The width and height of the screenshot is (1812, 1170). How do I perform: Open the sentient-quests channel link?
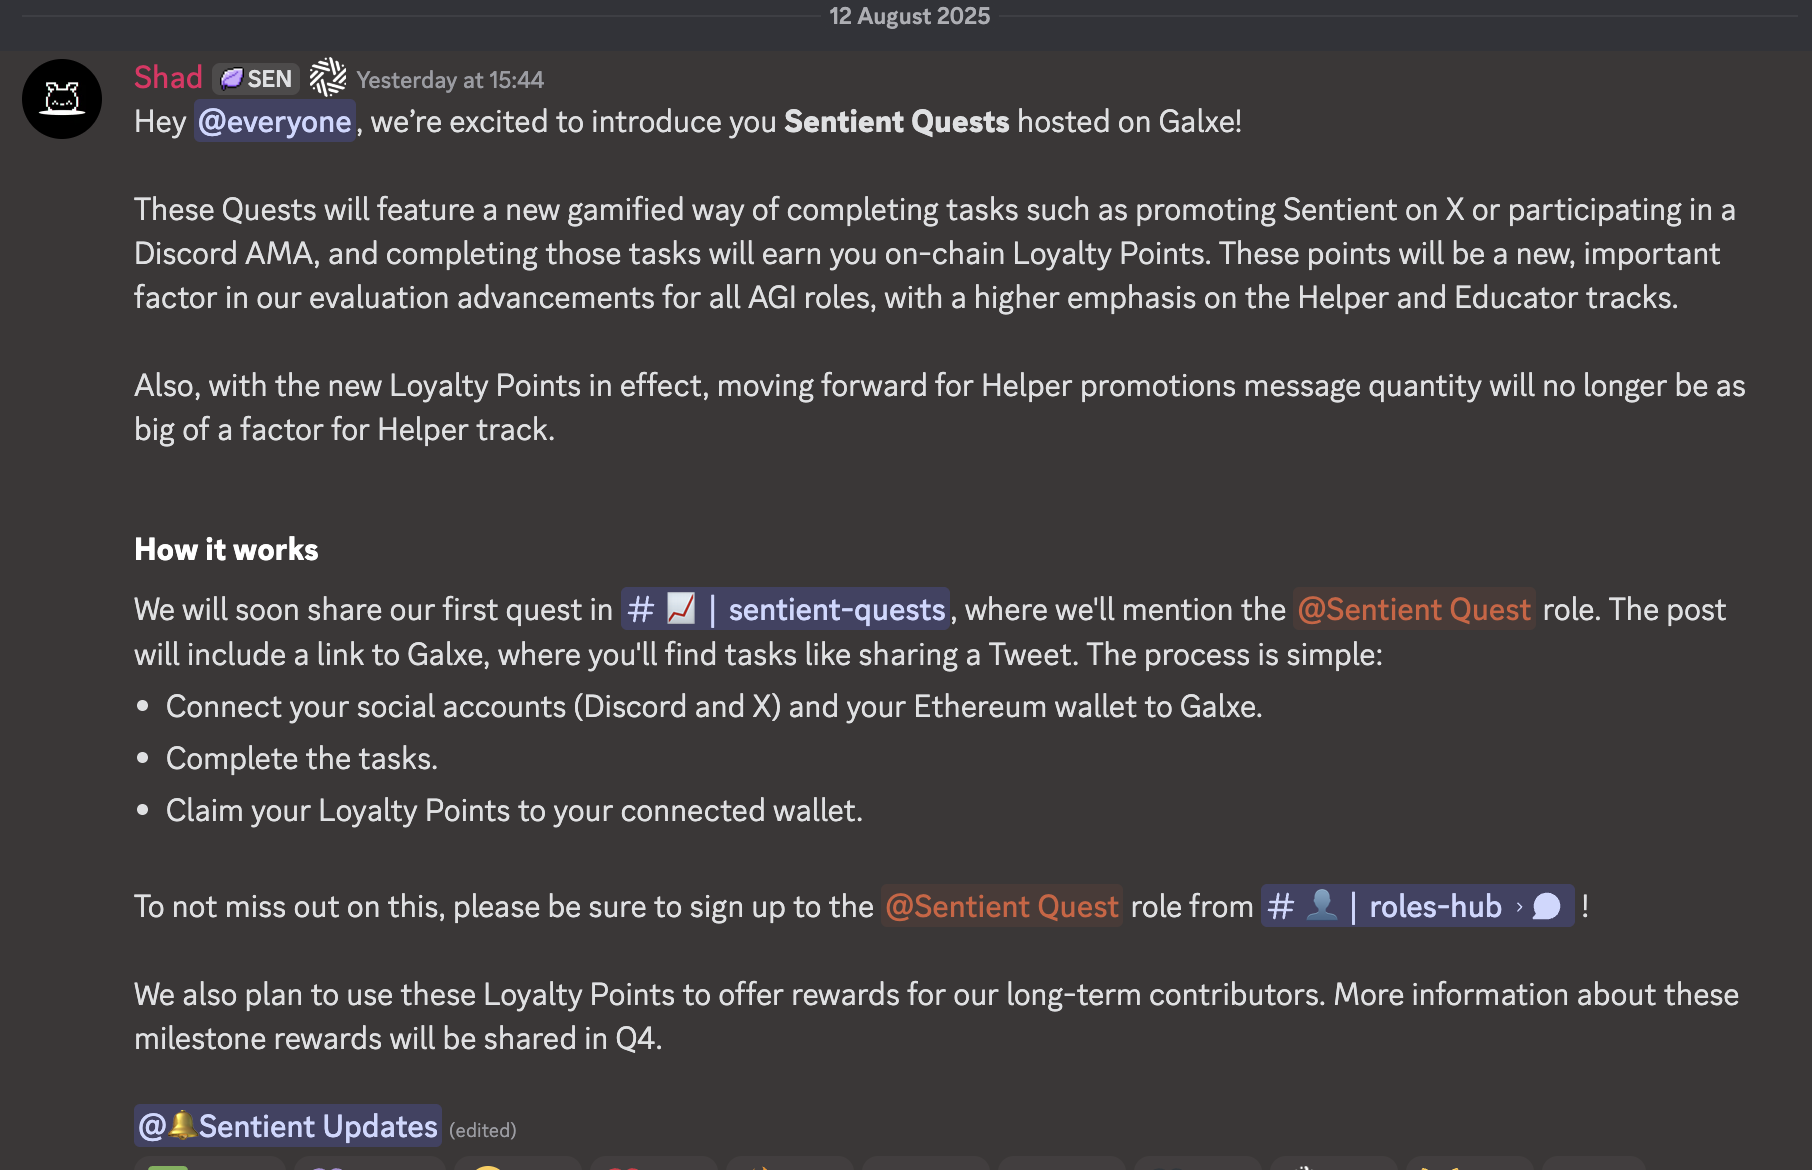pyautogui.click(x=836, y=610)
